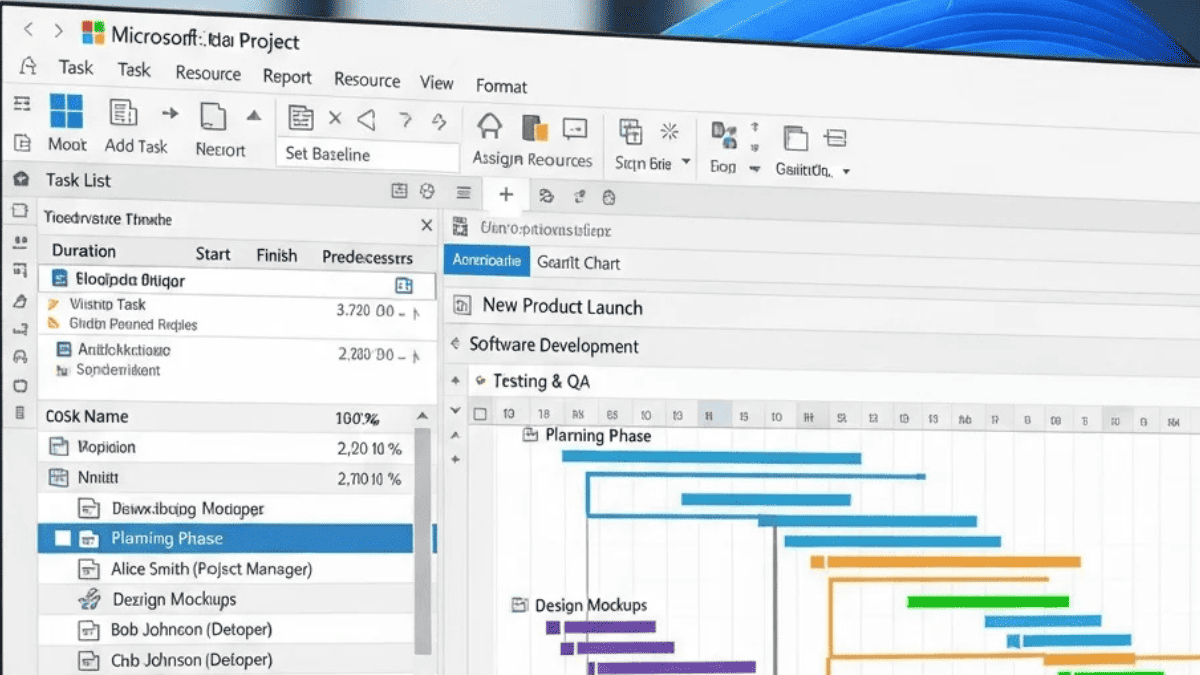Collapse the Software Development section
Screen dimensions: 1200x675
(456, 345)
